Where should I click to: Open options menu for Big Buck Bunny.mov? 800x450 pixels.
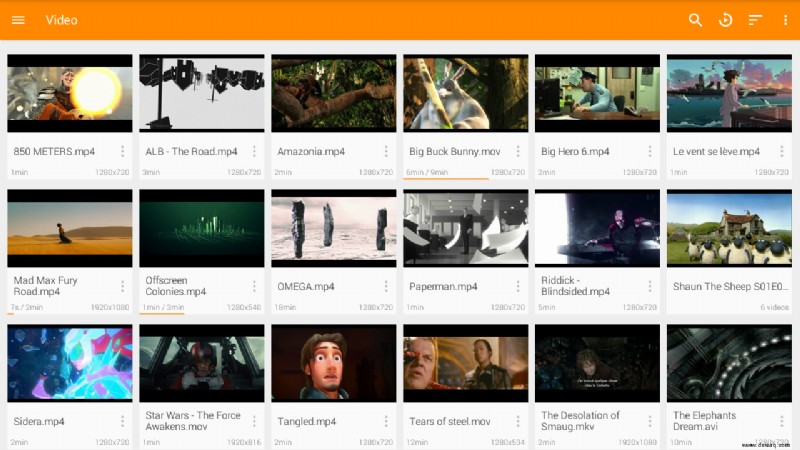518,151
